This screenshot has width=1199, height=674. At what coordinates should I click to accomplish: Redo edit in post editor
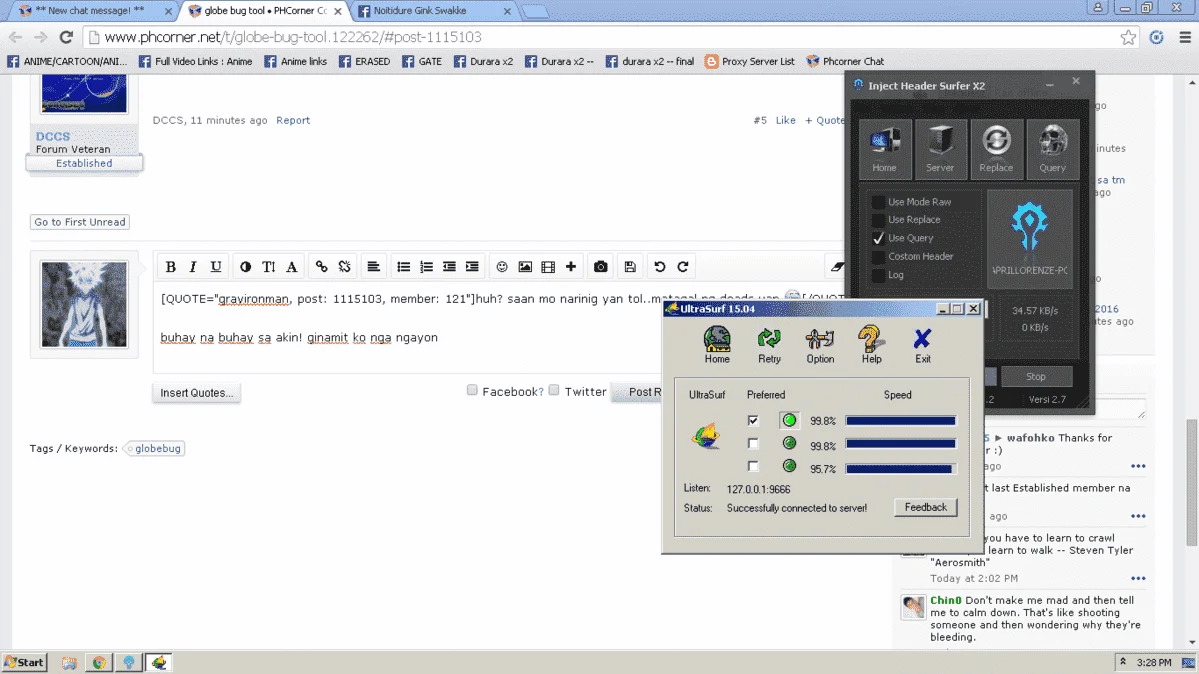[683, 266]
